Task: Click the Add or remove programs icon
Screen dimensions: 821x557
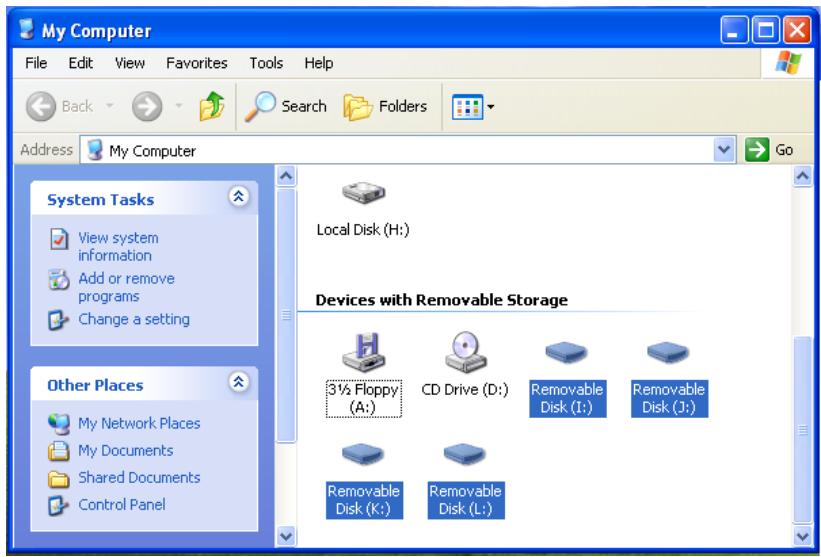Action: point(59,280)
